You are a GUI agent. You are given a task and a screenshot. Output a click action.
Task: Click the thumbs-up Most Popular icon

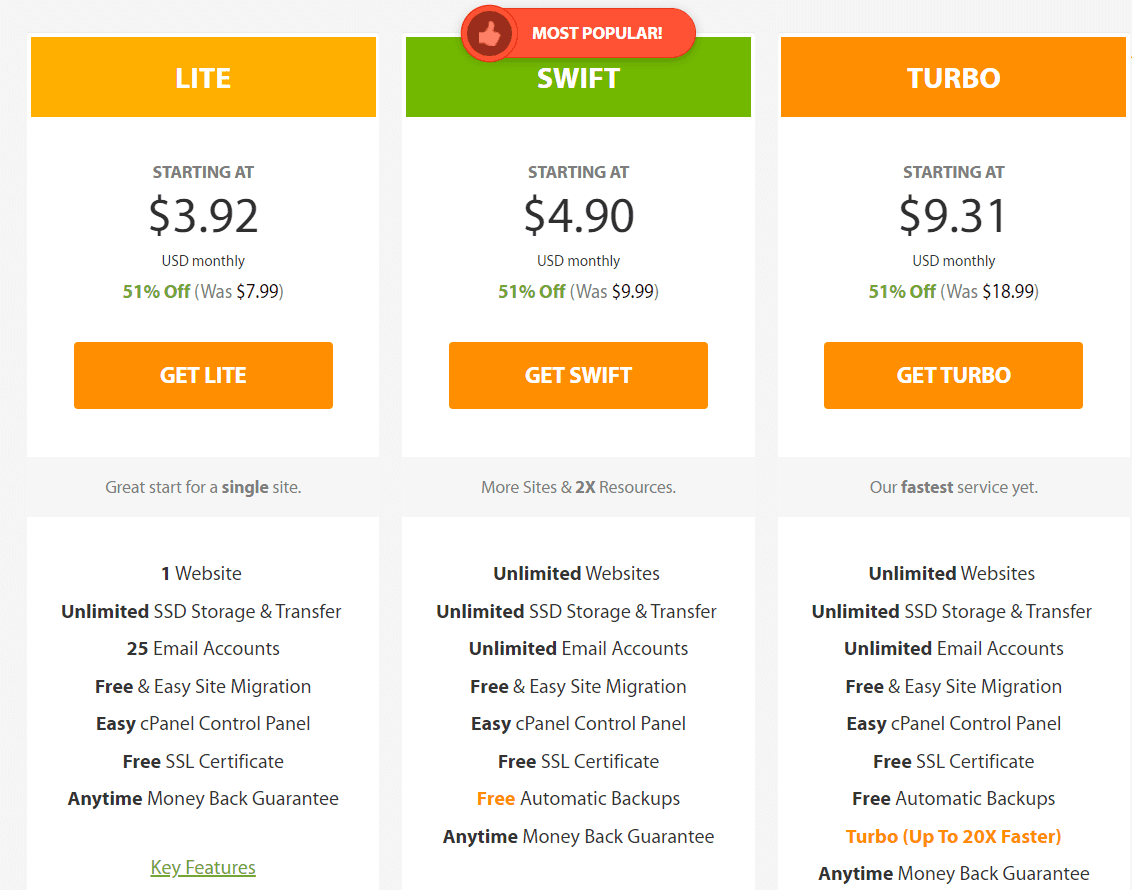489,33
